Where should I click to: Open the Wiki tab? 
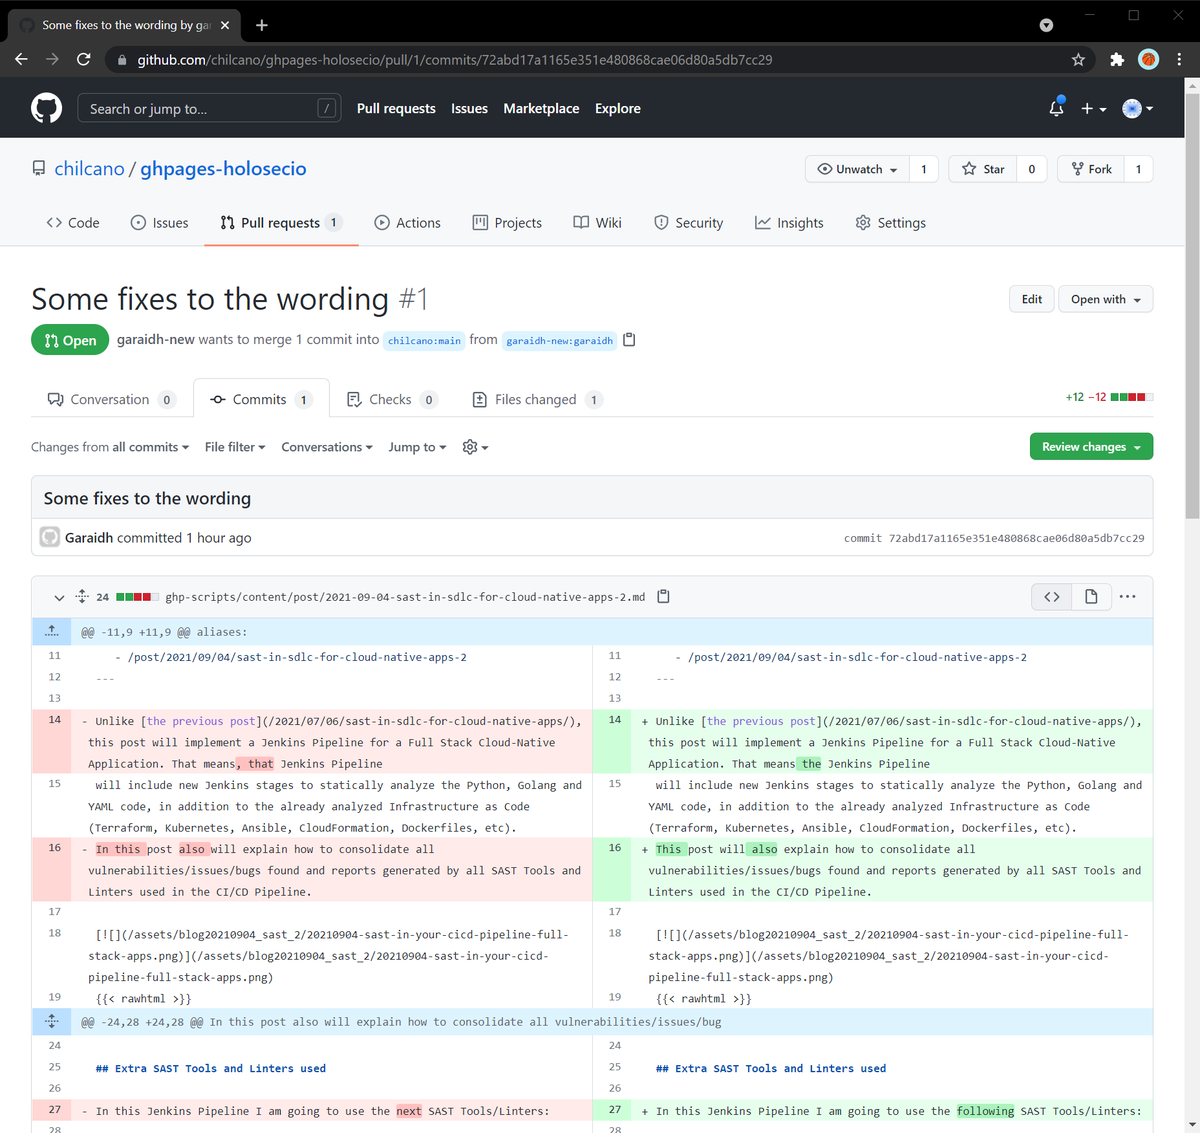click(x=597, y=223)
